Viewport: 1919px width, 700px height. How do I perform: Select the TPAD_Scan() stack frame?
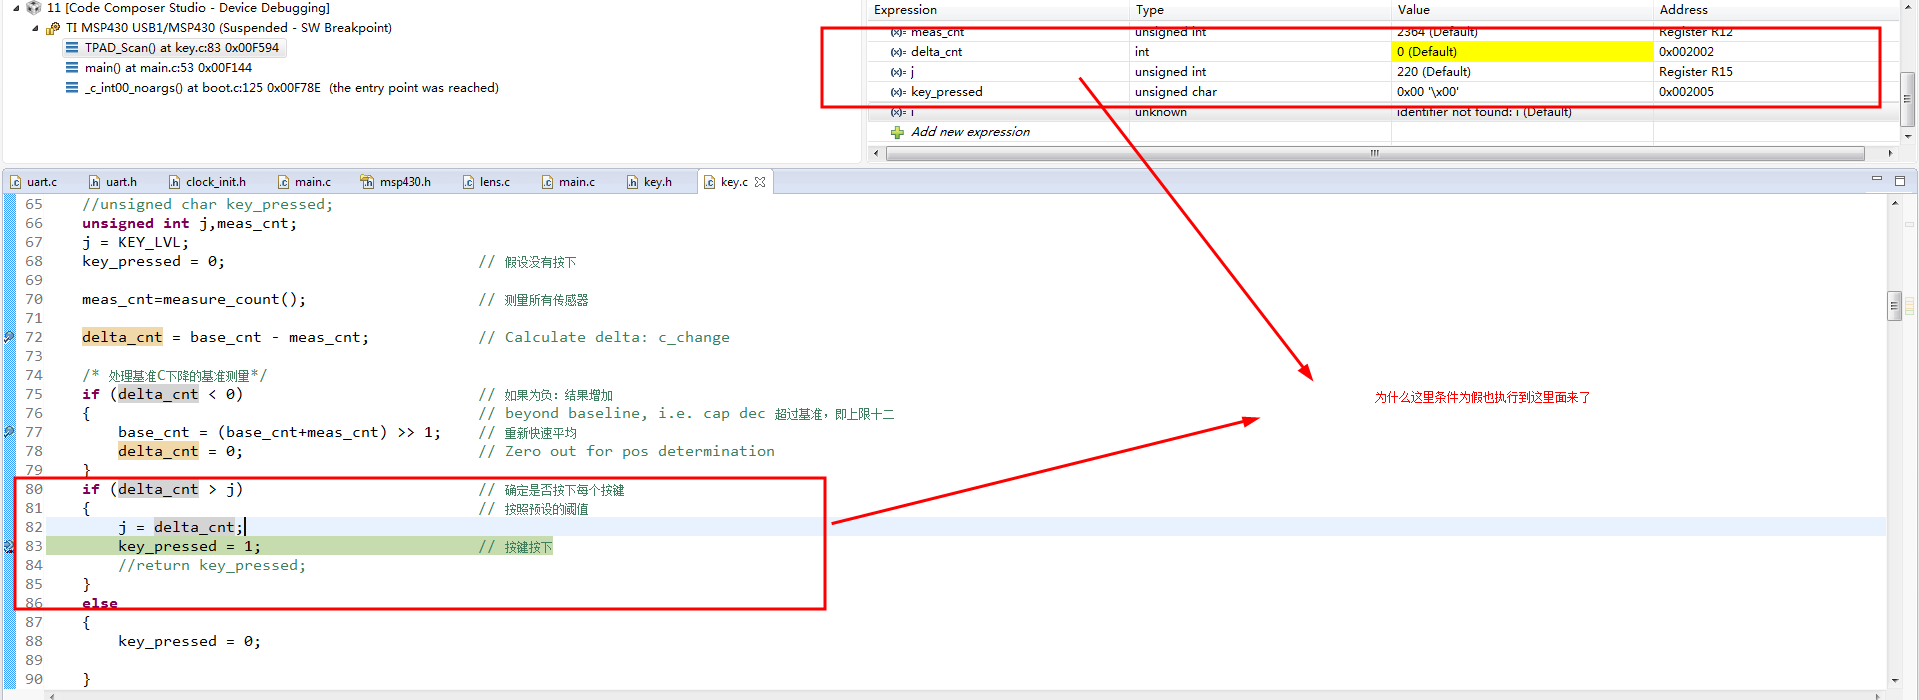coord(181,48)
